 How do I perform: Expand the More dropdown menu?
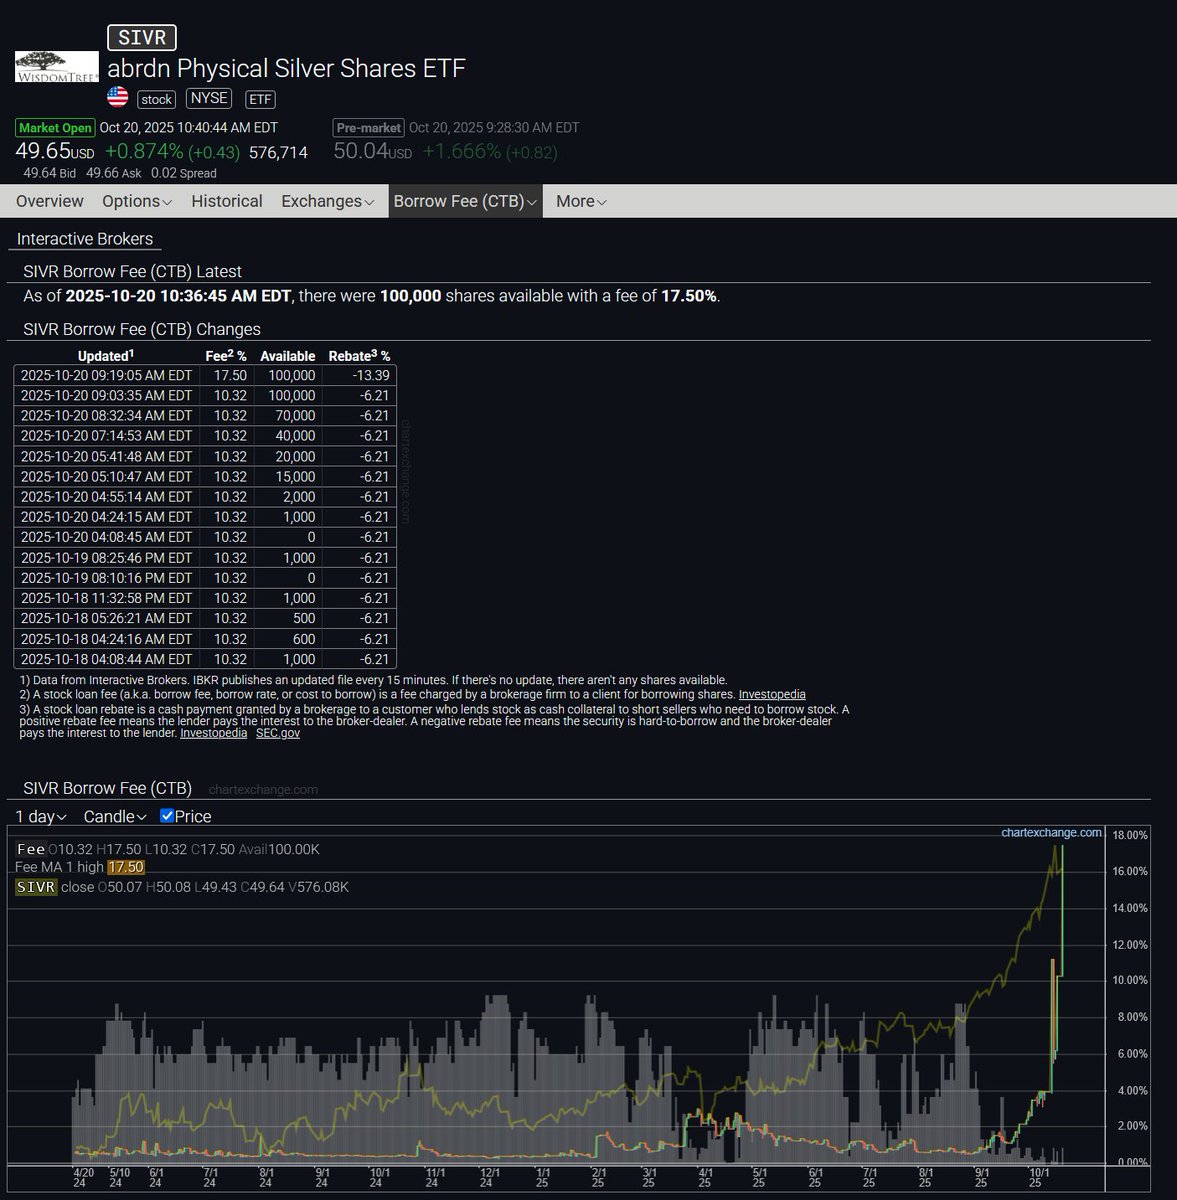[581, 201]
